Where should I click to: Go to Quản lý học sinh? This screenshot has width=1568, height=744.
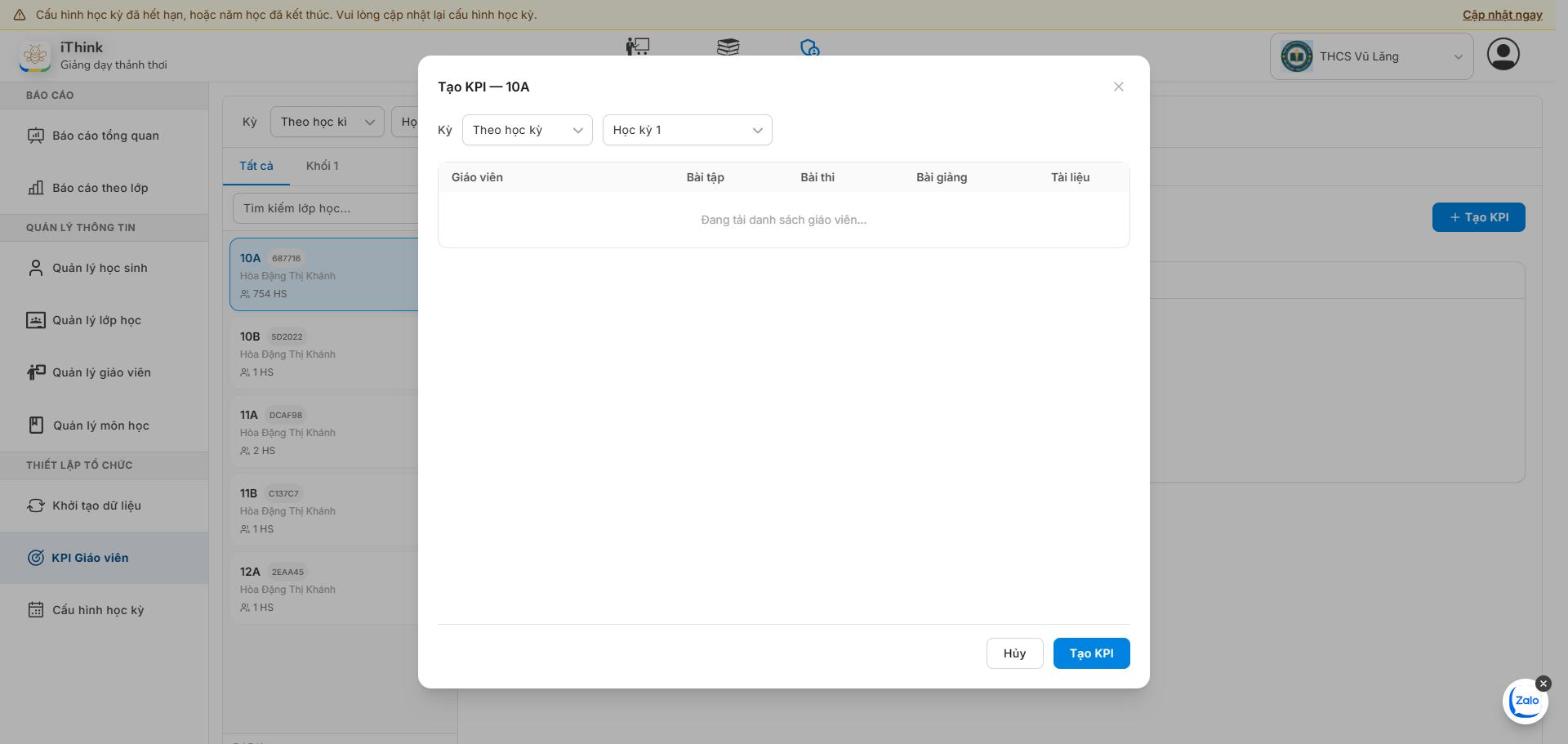[104, 268]
